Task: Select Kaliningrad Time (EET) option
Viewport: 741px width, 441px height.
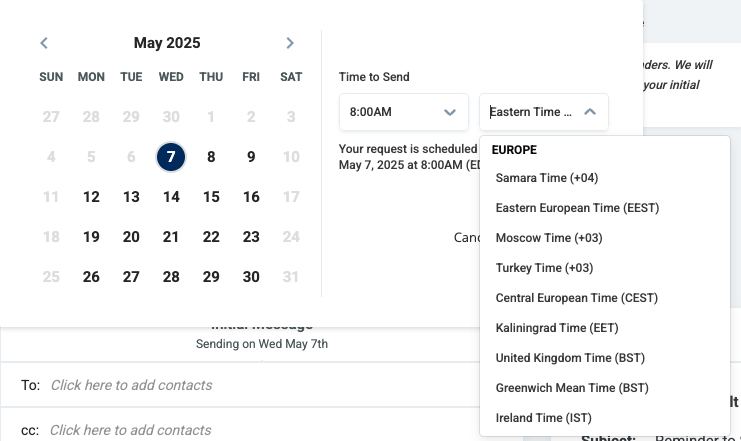Action: 556,328
